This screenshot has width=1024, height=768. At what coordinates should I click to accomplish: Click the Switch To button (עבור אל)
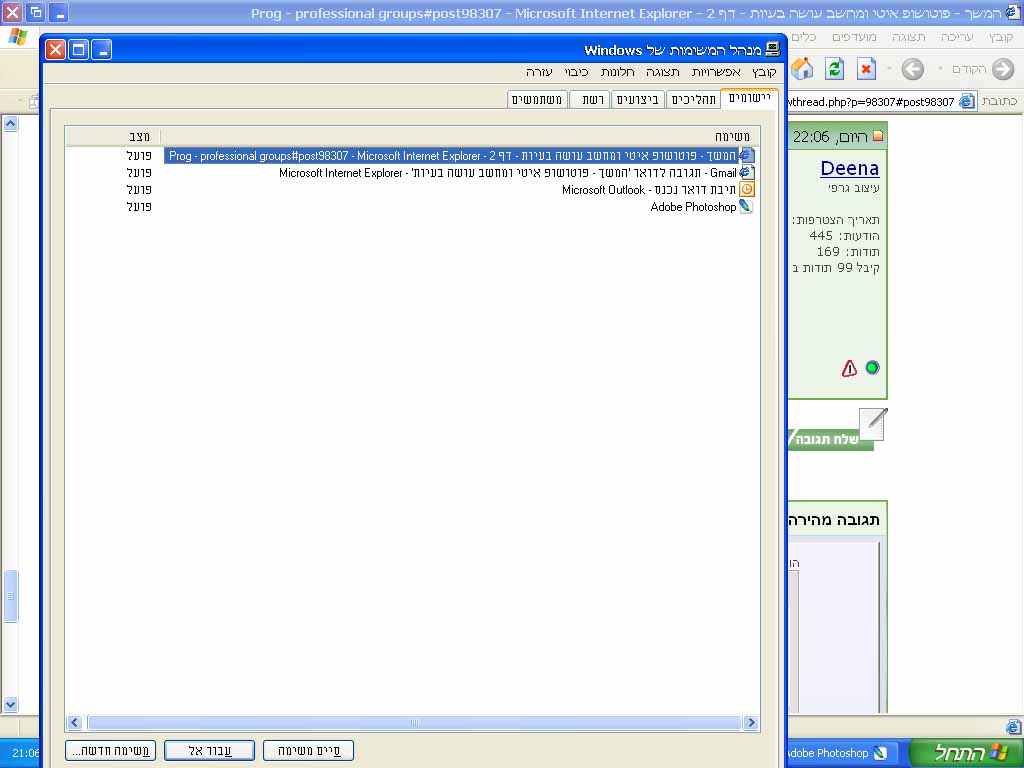click(x=209, y=750)
